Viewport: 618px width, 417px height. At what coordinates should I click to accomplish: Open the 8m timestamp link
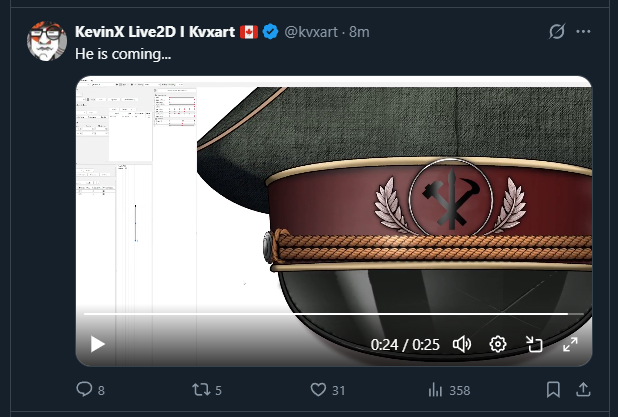tap(359, 32)
